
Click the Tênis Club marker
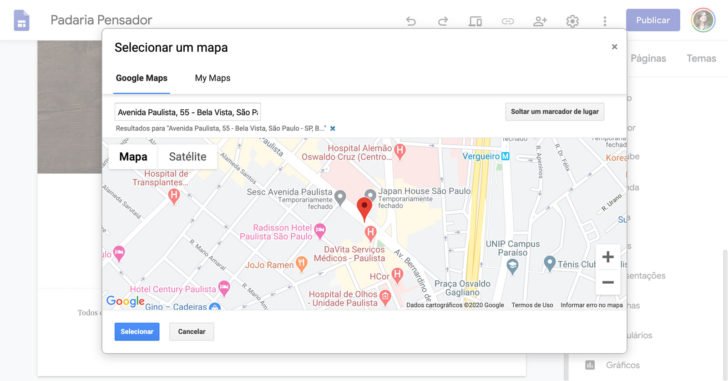tap(550, 263)
